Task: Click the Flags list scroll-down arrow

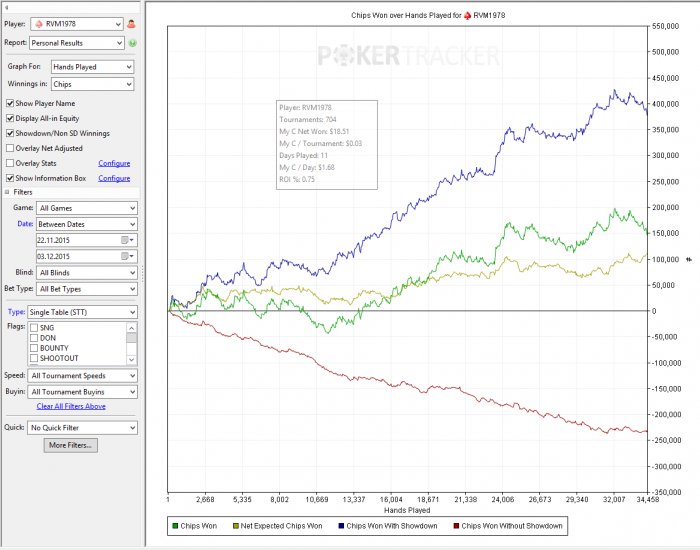Action: click(x=132, y=358)
